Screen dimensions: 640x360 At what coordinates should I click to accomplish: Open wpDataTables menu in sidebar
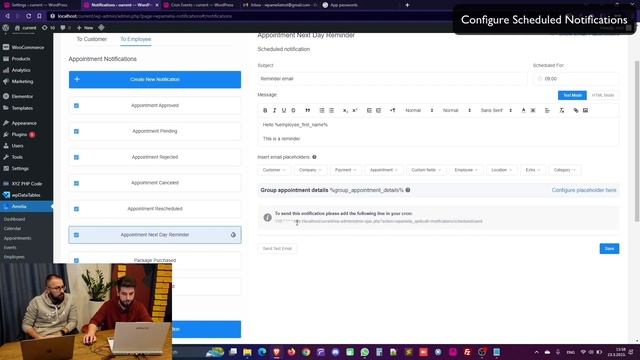(x=27, y=195)
